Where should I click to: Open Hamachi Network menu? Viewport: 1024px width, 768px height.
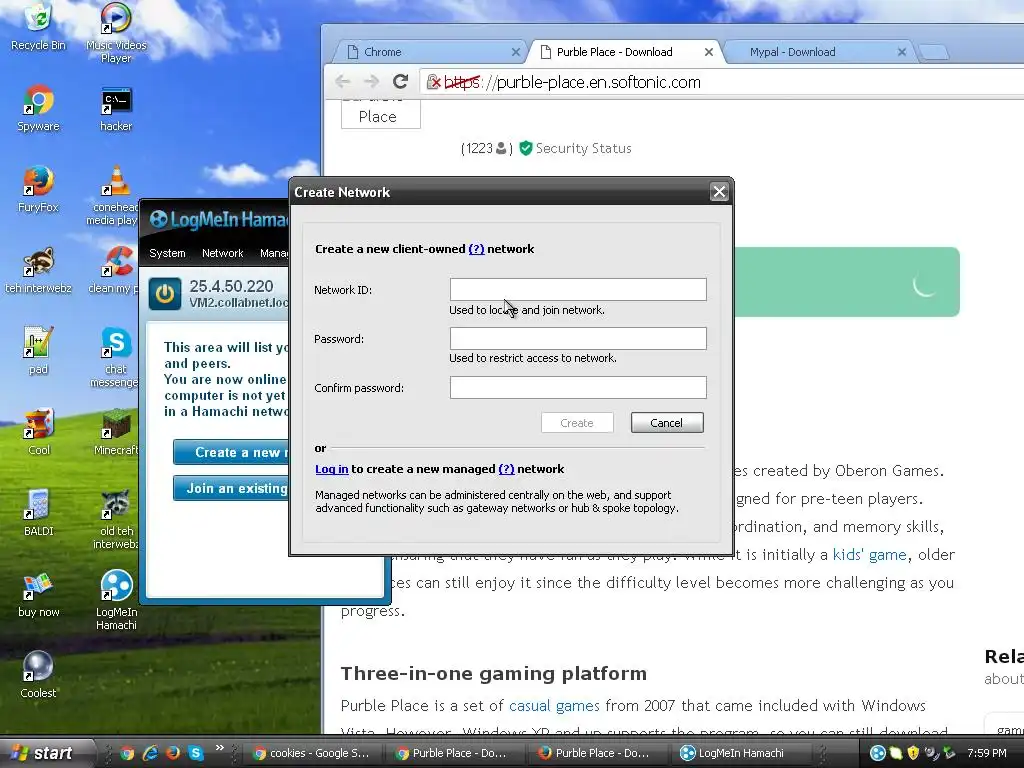point(222,253)
